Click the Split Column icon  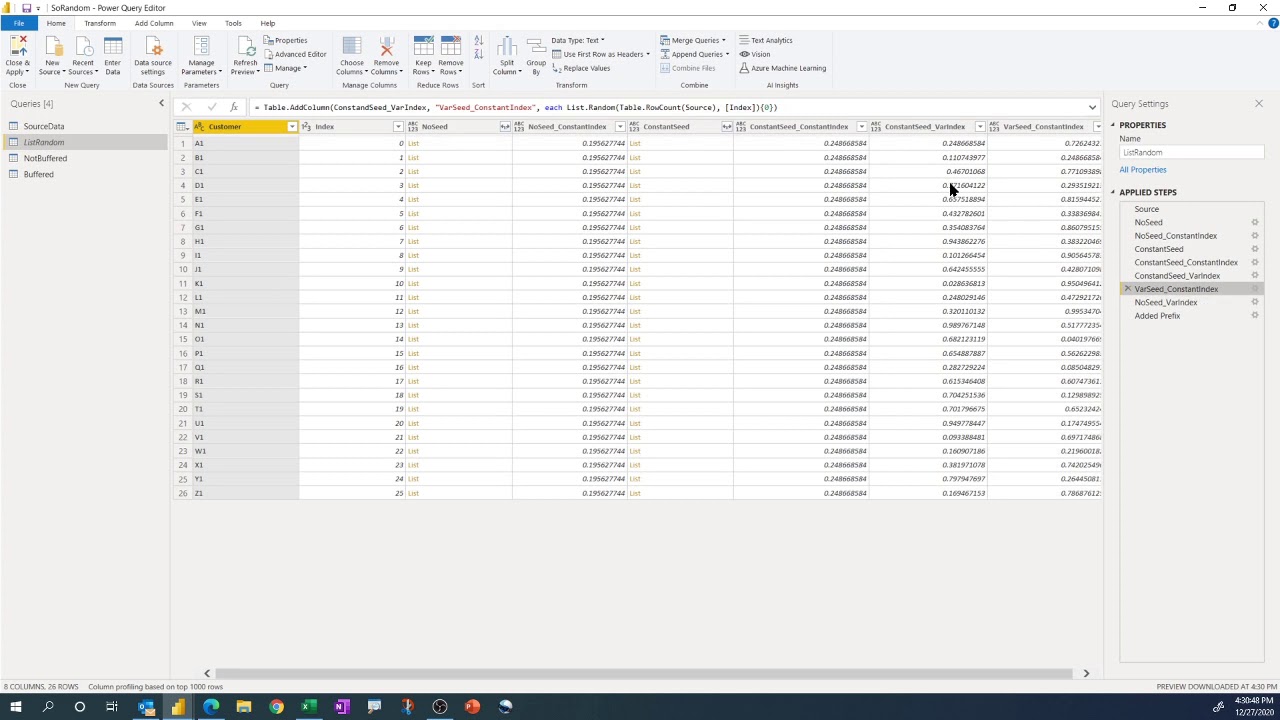coord(507,56)
